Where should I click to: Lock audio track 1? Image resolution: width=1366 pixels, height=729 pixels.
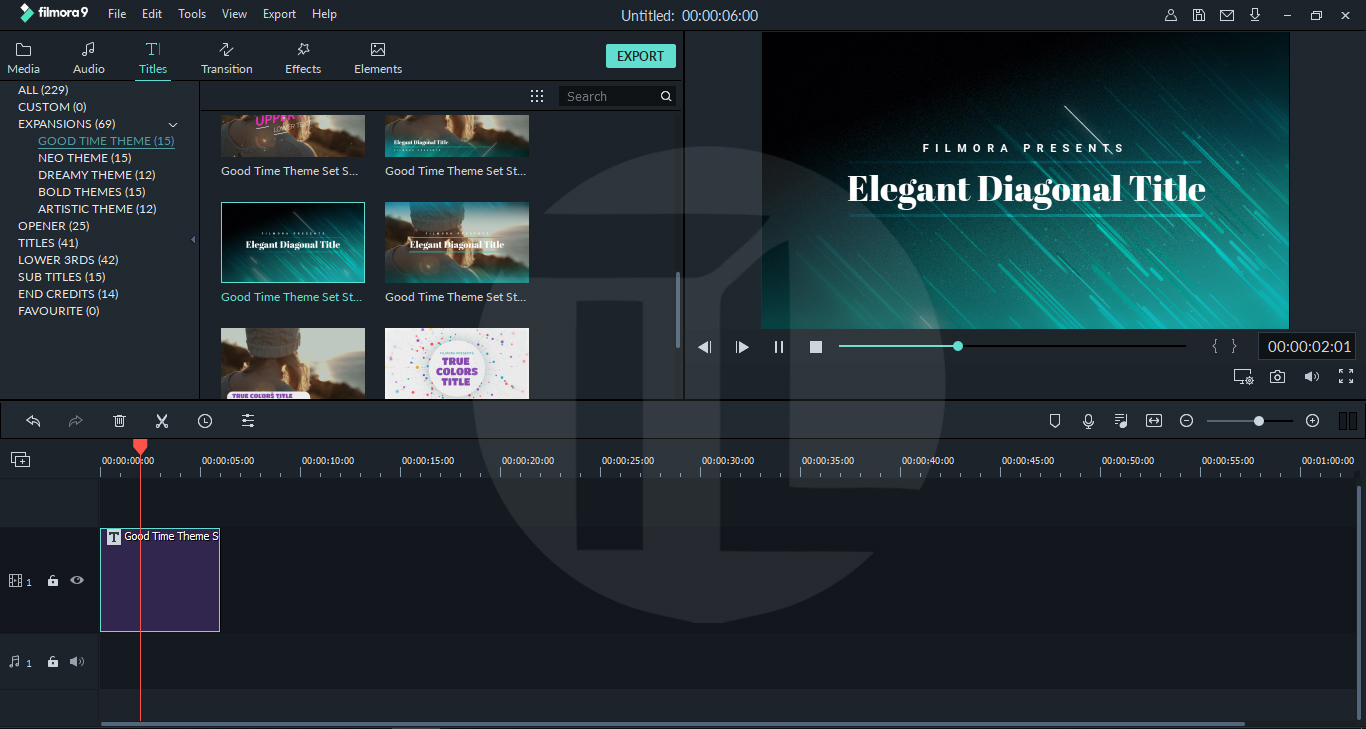(x=53, y=662)
